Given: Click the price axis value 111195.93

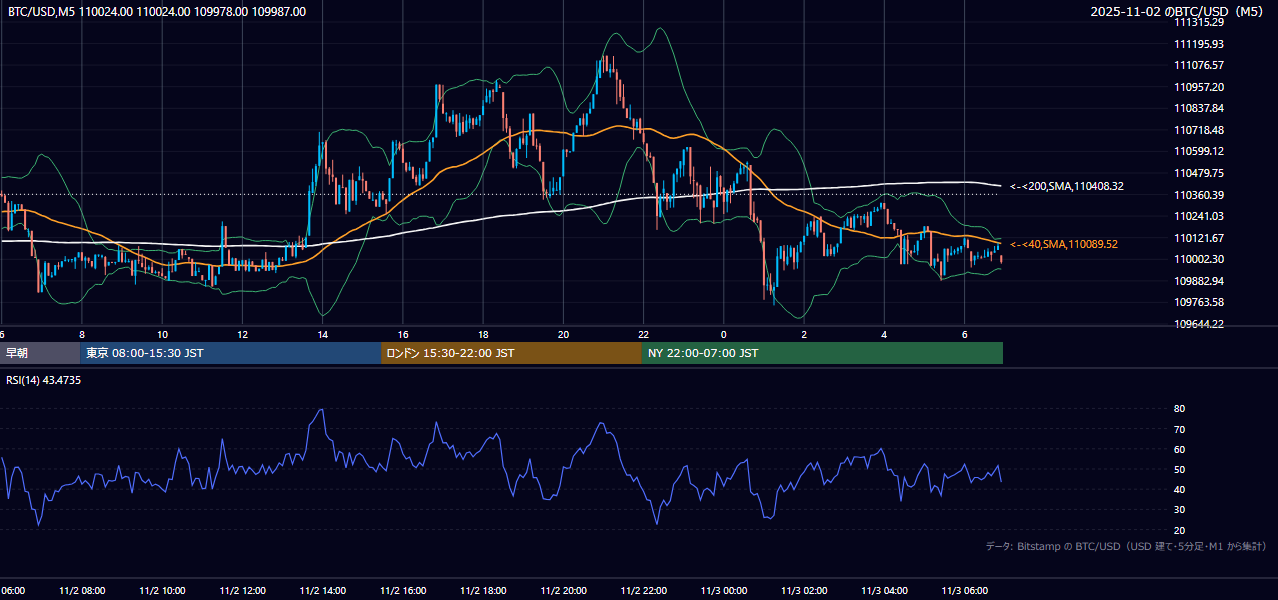Looking at the screenshot, I should (x=1199, y=44).
